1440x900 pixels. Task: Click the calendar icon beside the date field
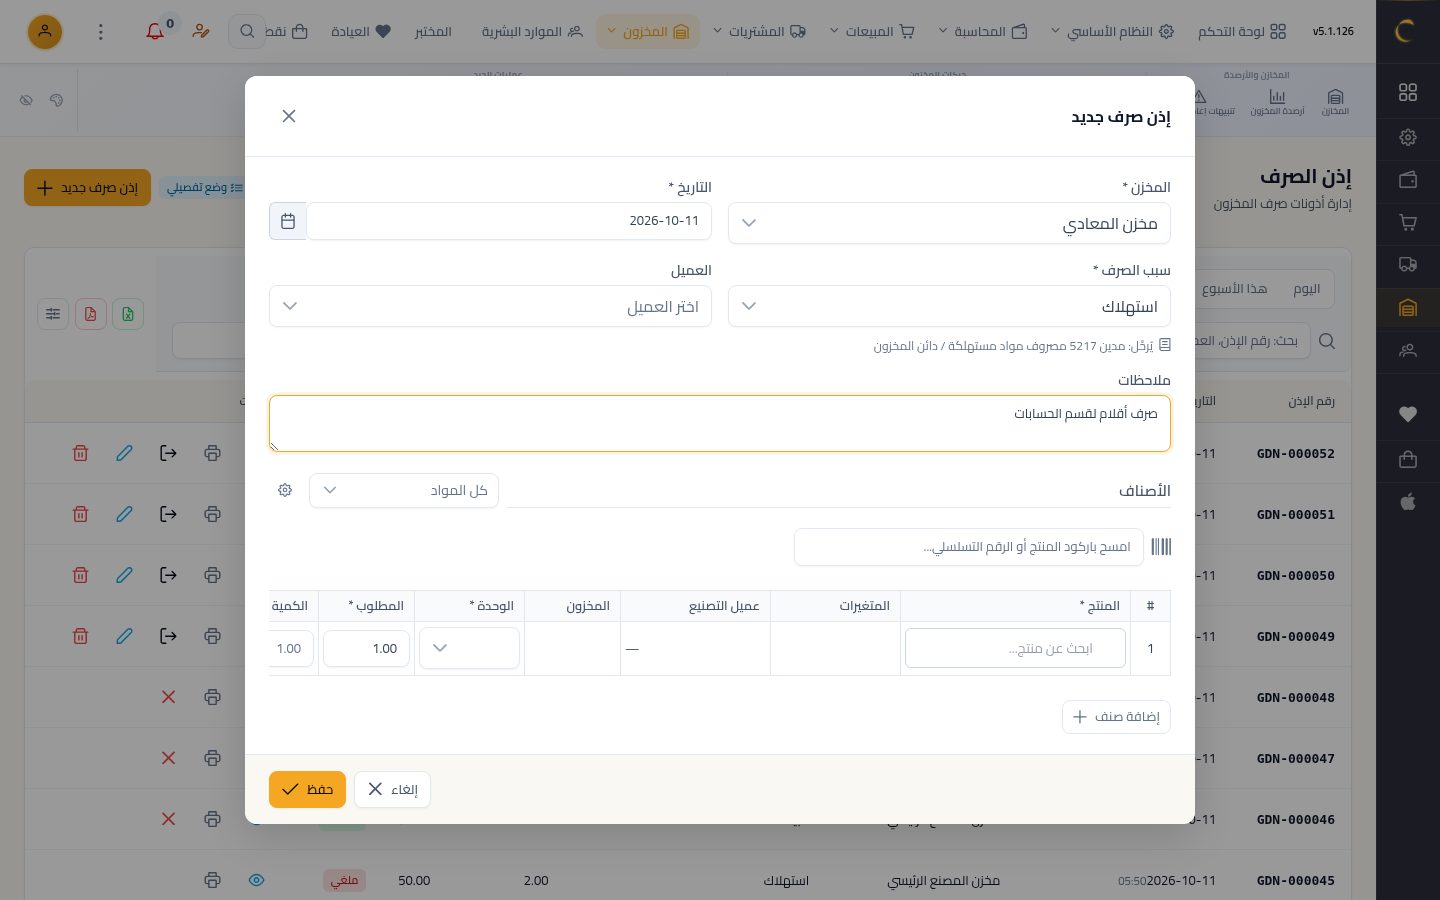click(x=288, y=221)
